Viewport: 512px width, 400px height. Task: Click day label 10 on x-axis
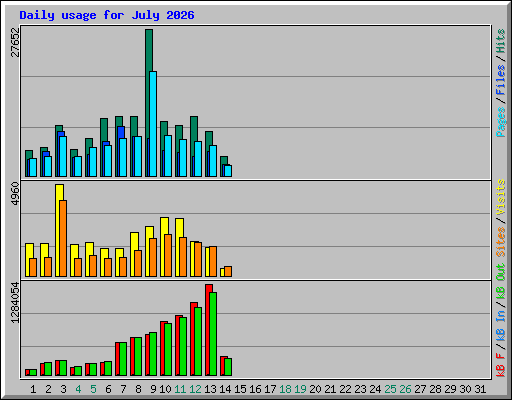point(165,389)
